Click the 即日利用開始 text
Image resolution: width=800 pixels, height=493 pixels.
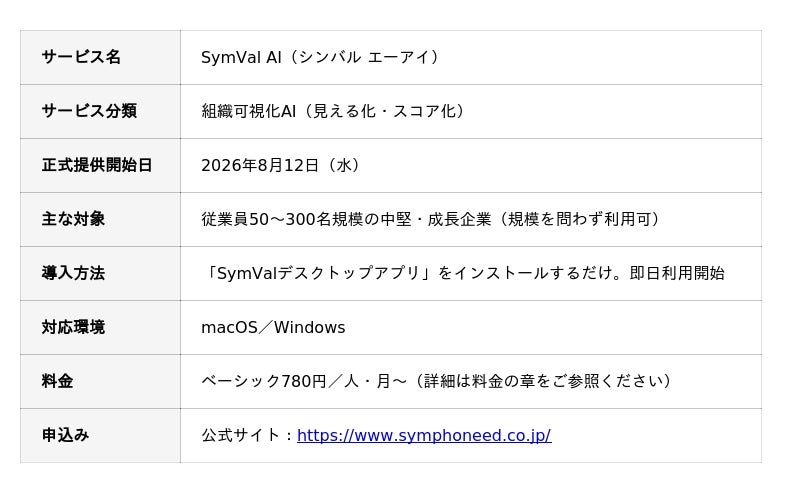point(677,273)
